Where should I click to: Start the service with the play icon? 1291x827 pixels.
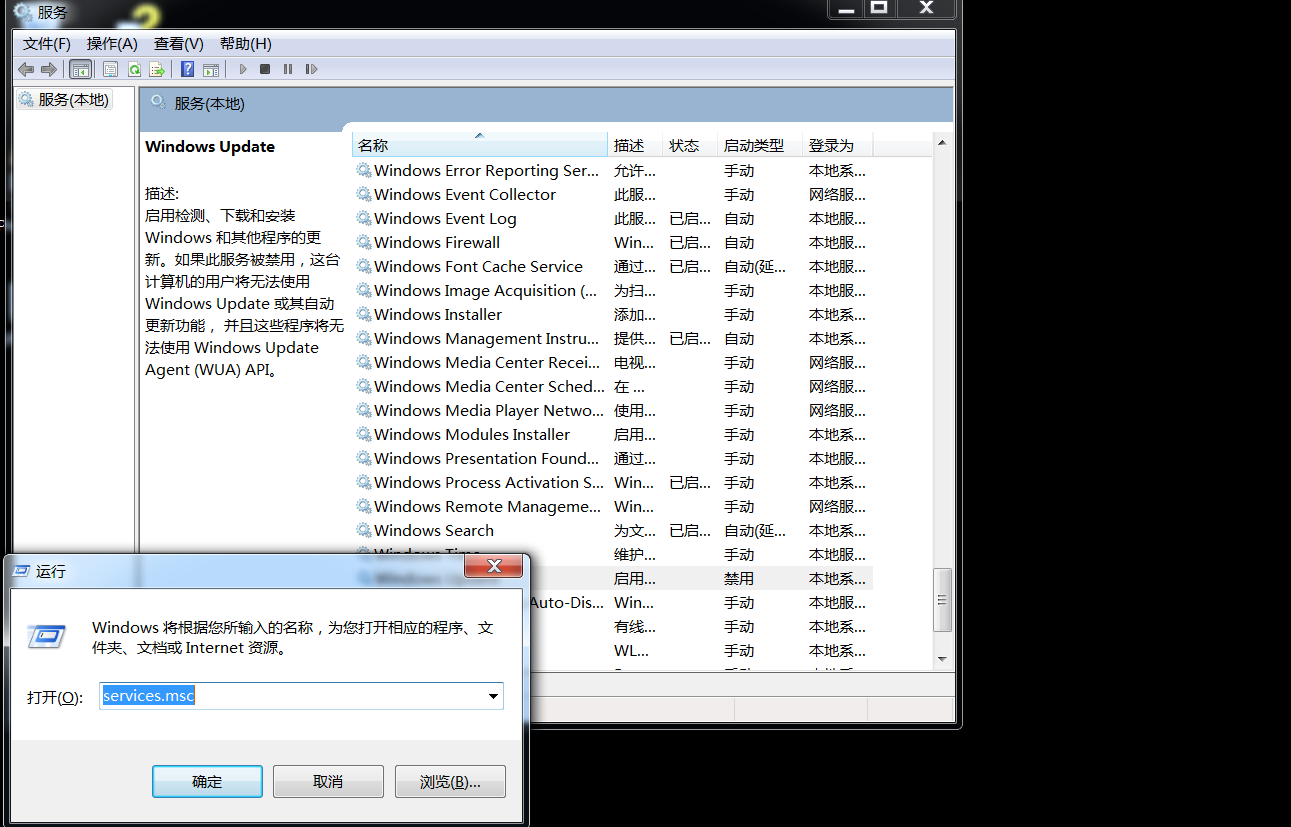pyautogui.click(x=242, y=69)
